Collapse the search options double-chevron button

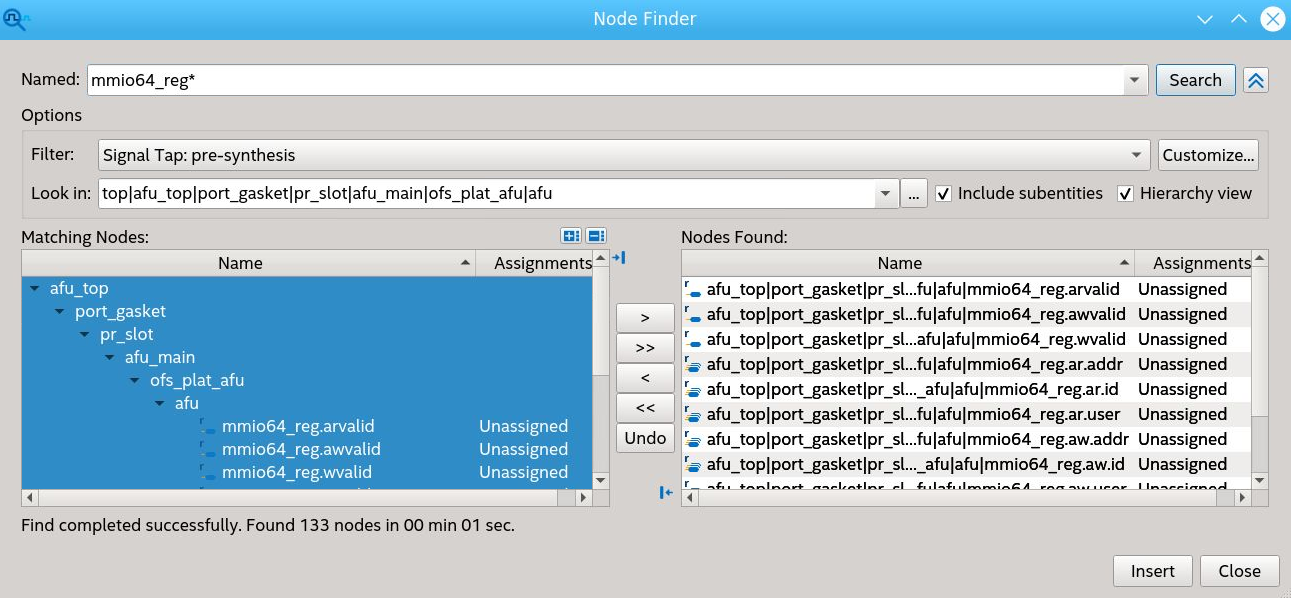coord(1256,81)
